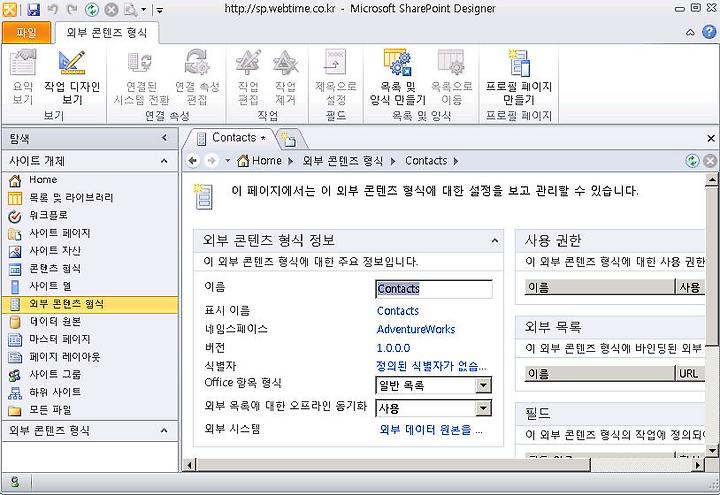Collapse the 외부 콘텐츠 형식 정보 panel
The height and width of the screenshot is (495, 720).
click(x=495, y=241)
